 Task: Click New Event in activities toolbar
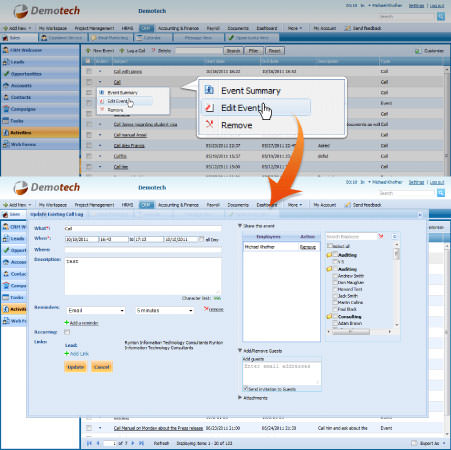point(100,51)
